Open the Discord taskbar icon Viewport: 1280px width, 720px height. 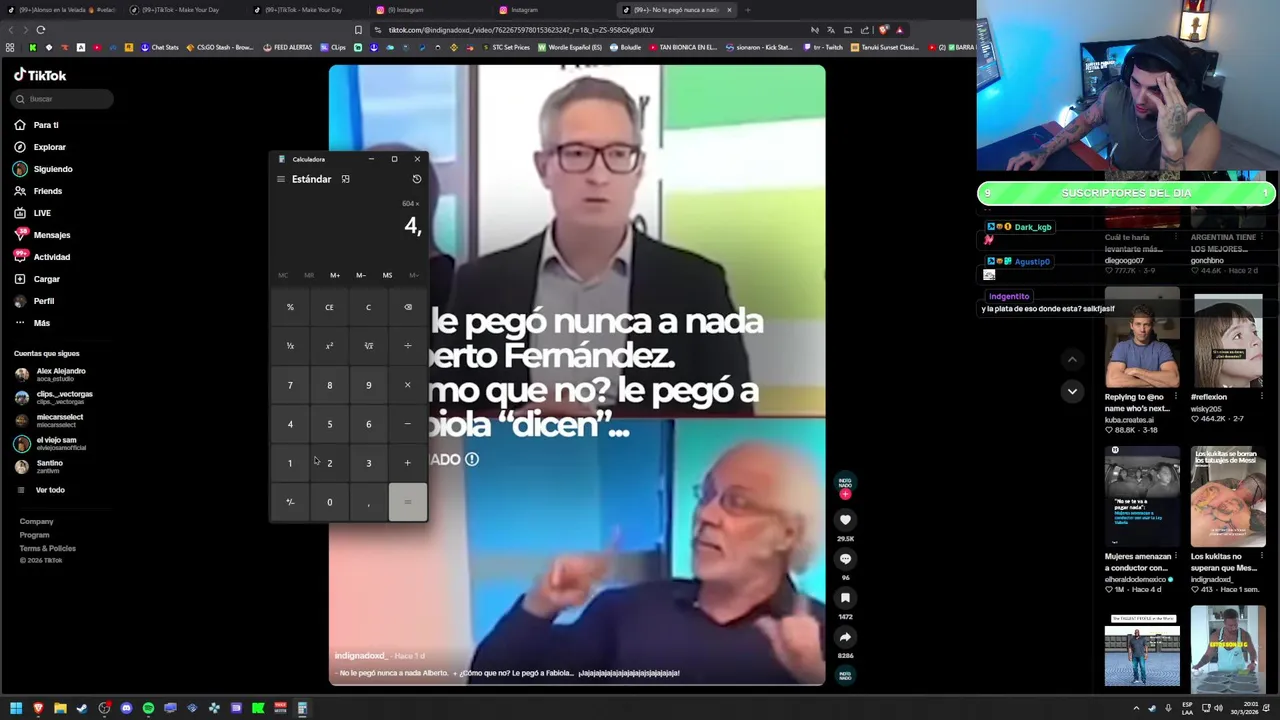coord(126,708)
